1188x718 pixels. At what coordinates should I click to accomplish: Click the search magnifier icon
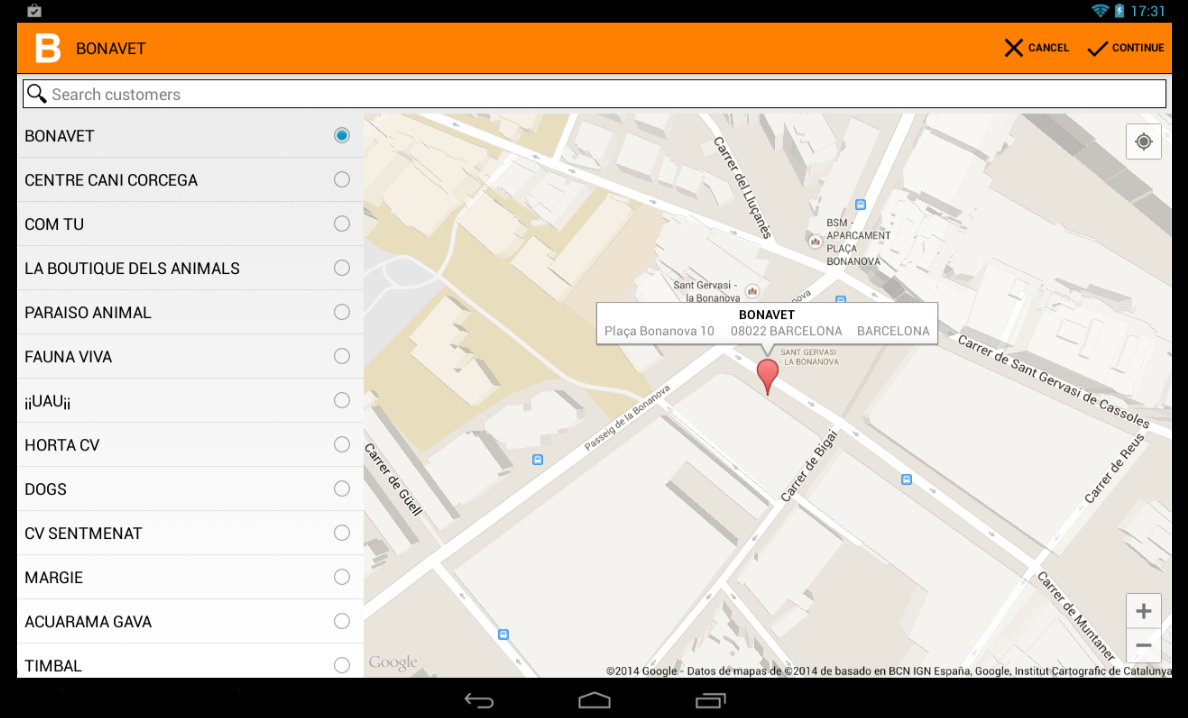(x=36, y=93)
